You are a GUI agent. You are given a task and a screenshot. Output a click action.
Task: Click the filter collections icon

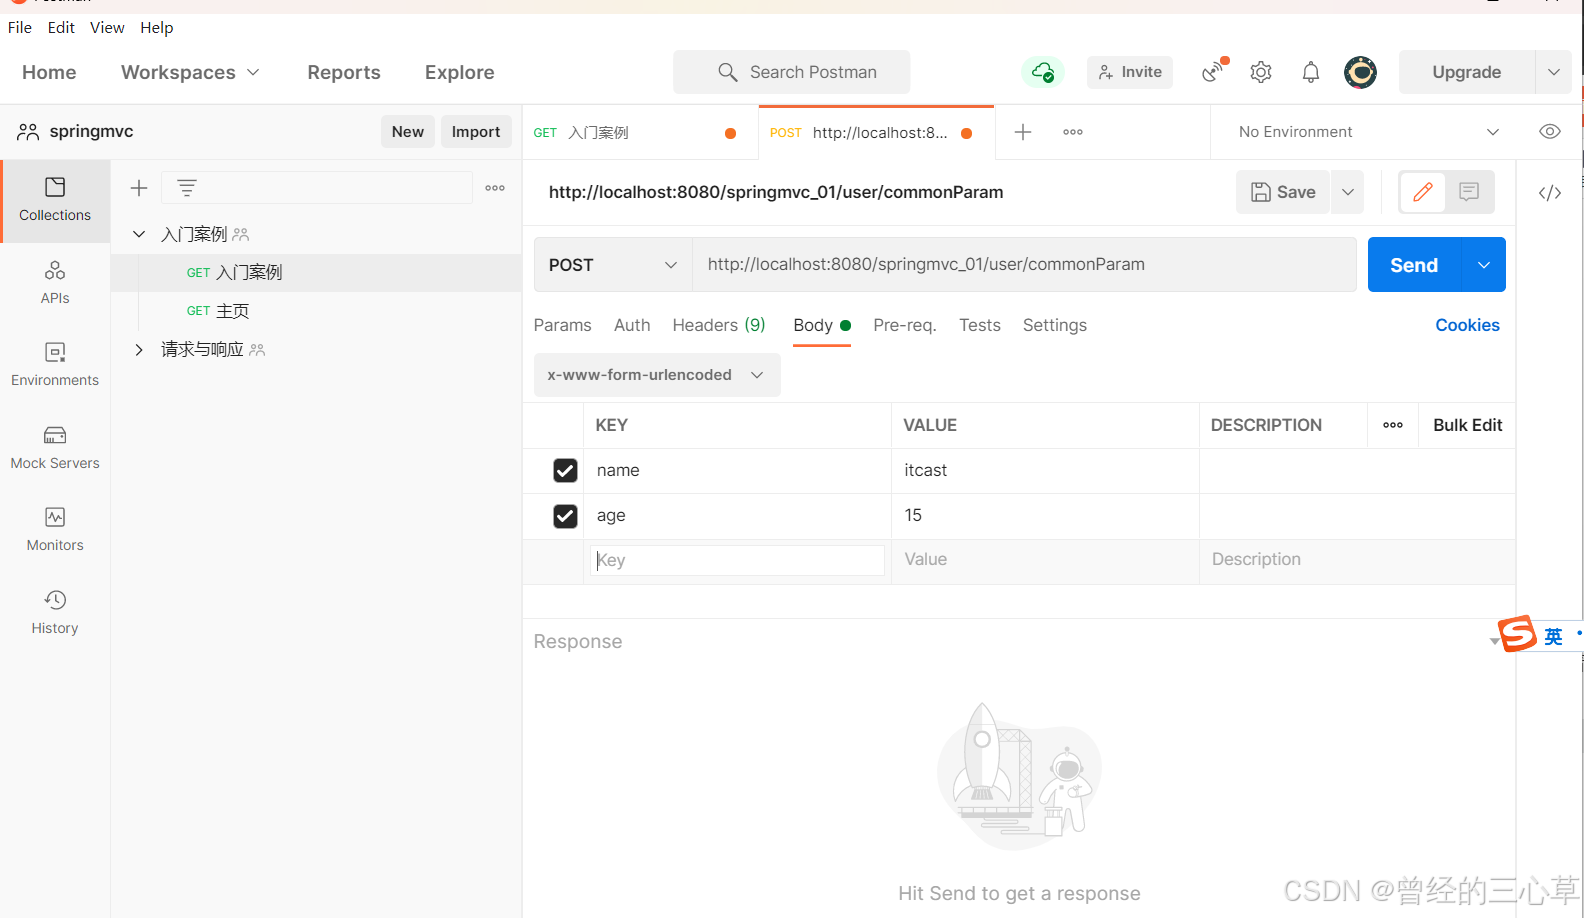(x=187, y=188)
